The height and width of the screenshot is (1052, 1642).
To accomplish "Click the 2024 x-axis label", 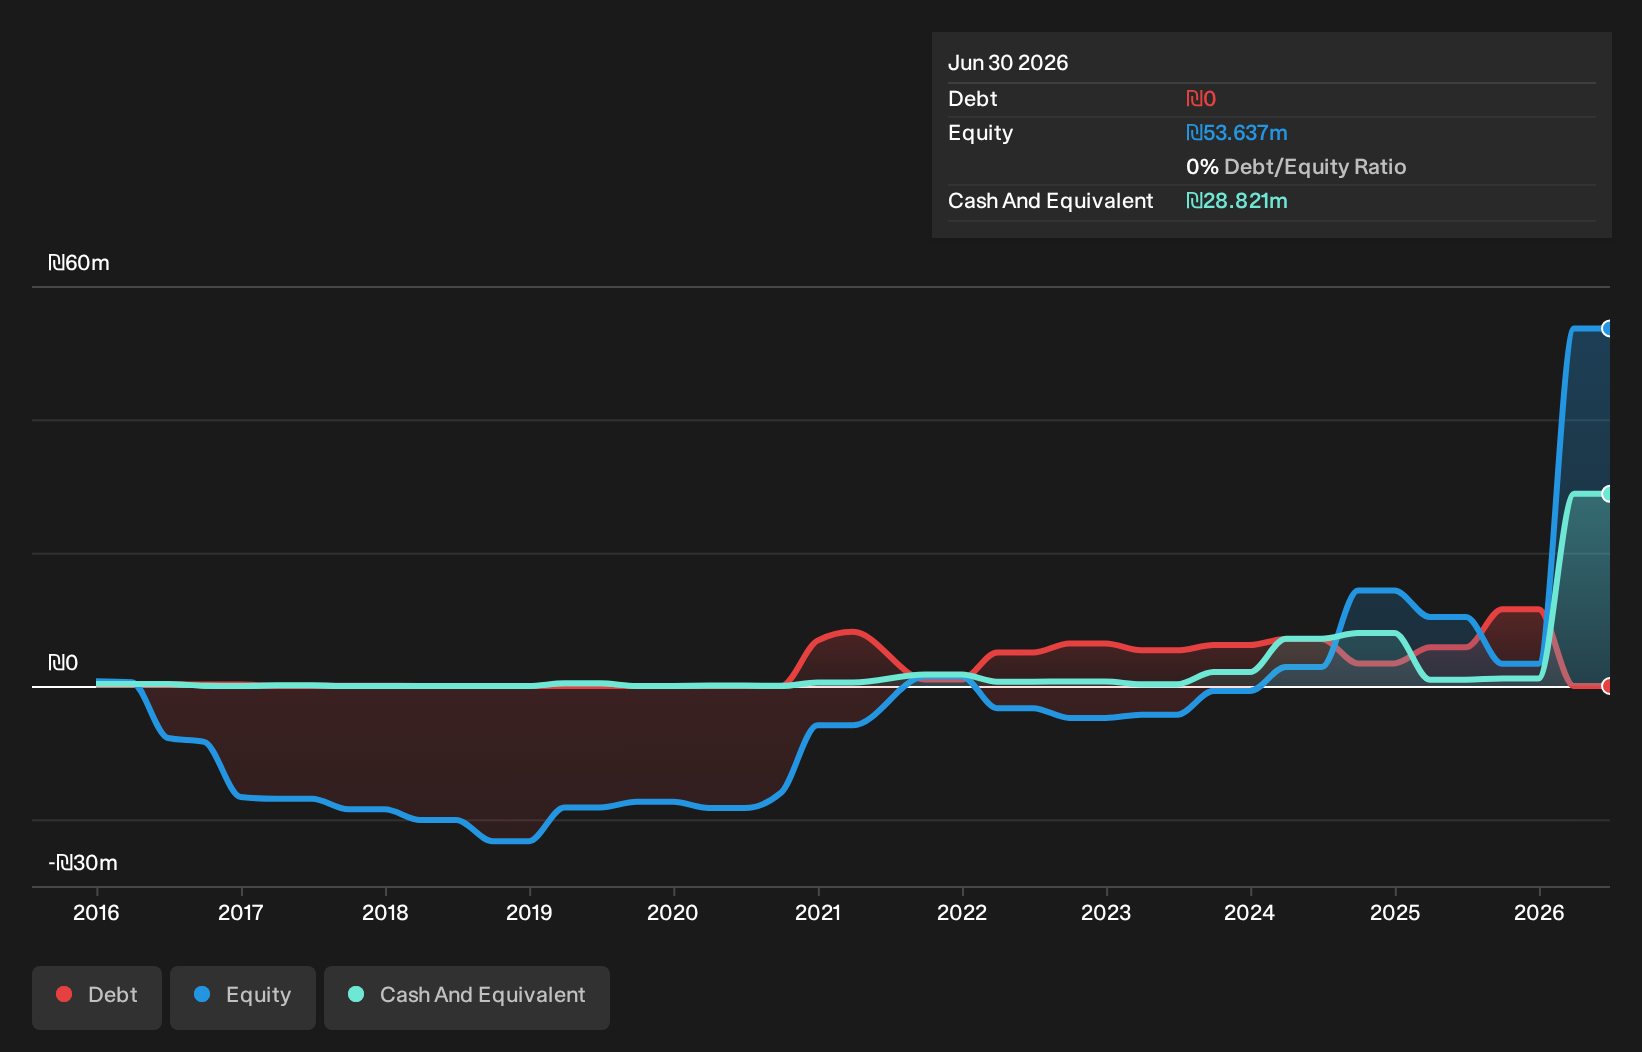I will pyautogui.click(x=1250, y=913).
